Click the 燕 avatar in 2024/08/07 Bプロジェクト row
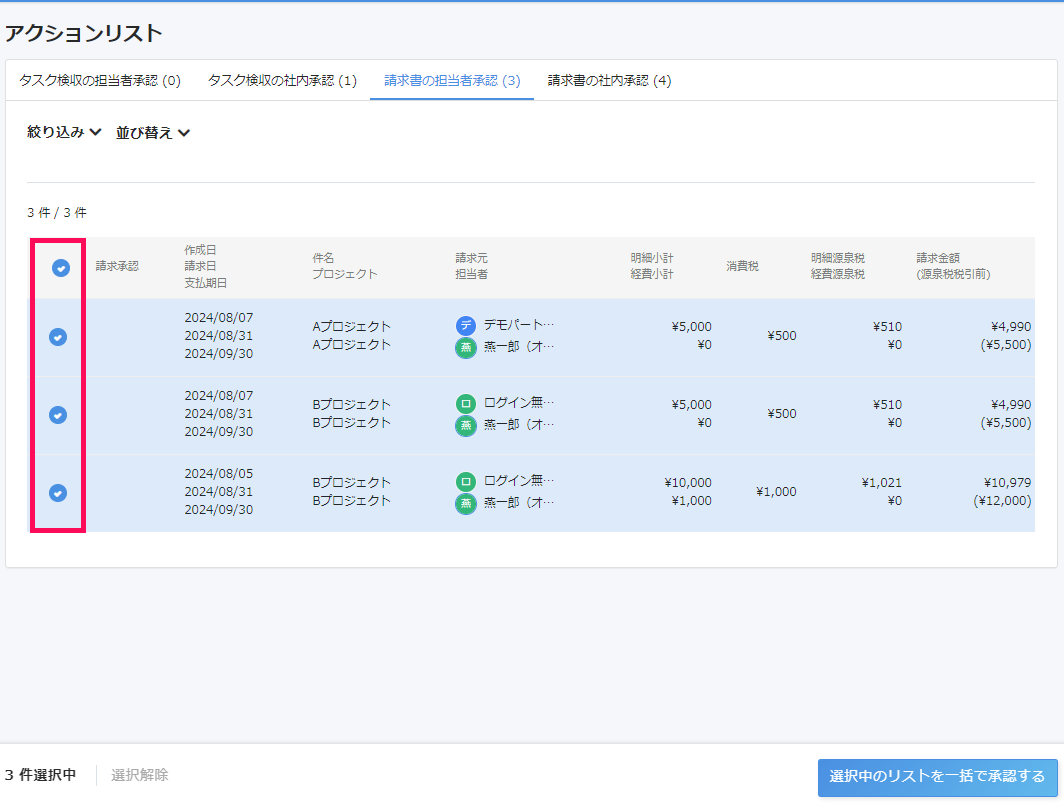1064x807 pixels. (x=466, y=426)
